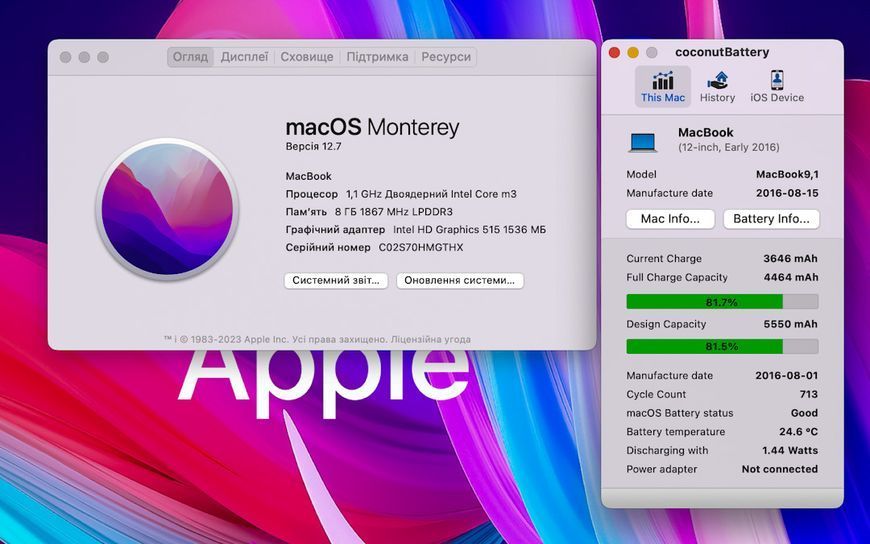The height and width of the screenshot is (544, 870).
Task: Open the Сховище tab
Action: tap(307, 57)
